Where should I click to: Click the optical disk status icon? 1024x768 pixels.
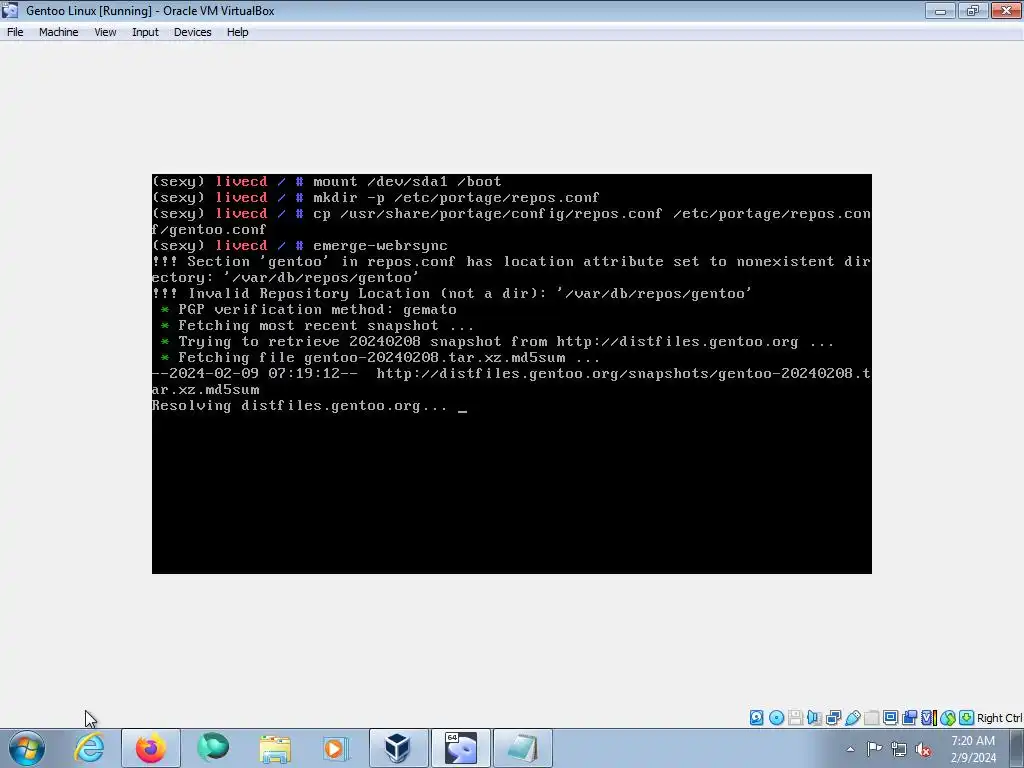776,718
